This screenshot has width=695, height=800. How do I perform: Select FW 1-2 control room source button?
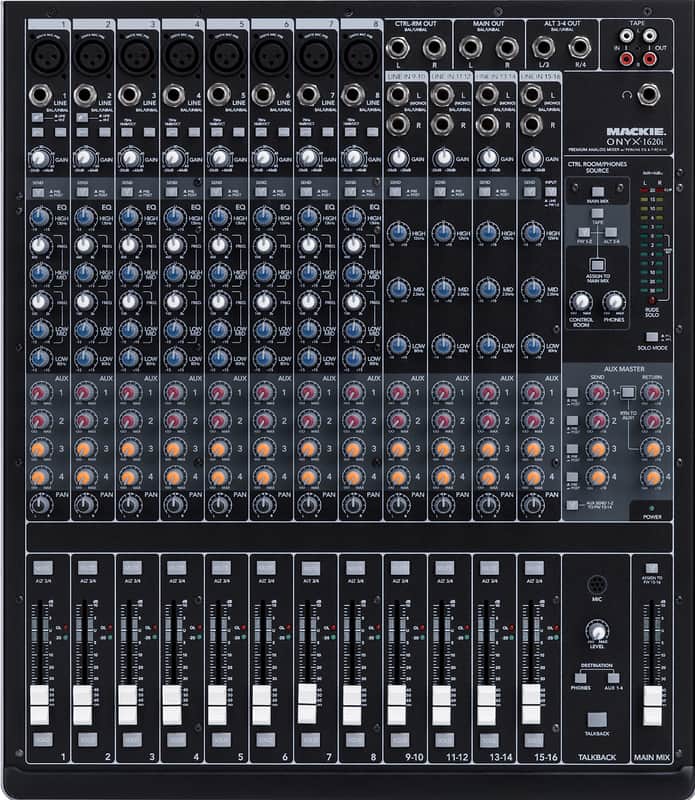[584, 233]
